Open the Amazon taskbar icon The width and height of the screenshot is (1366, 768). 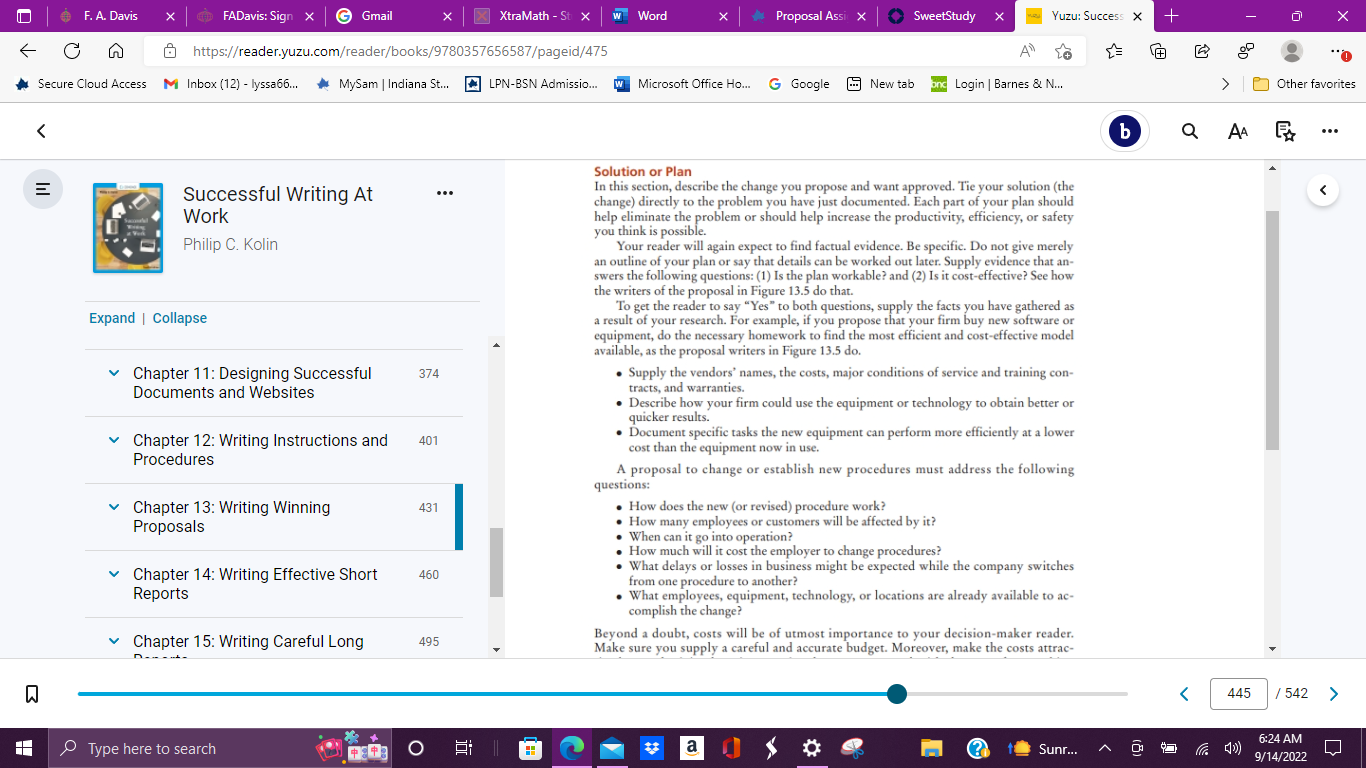coord(691,748)
